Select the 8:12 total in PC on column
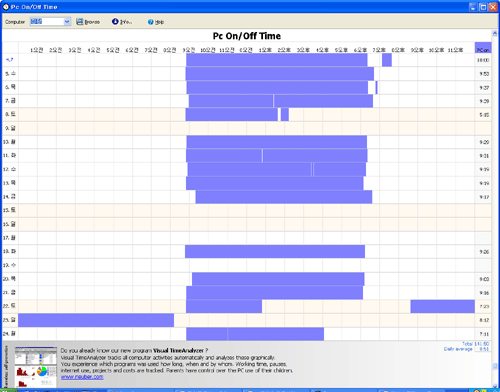 point(484,320)
